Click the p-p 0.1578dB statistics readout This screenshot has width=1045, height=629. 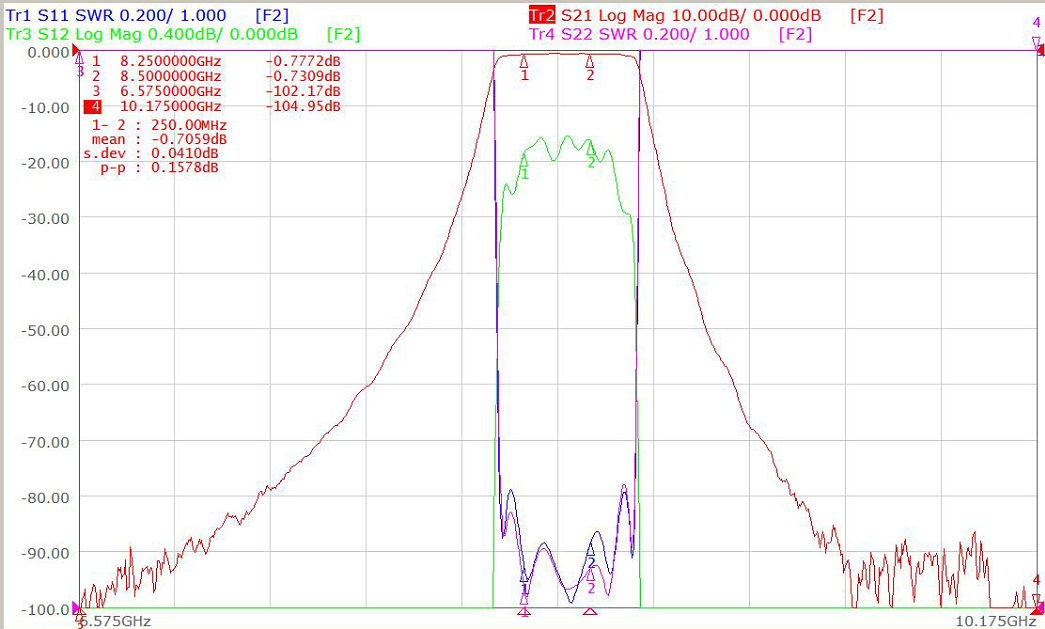159,167
